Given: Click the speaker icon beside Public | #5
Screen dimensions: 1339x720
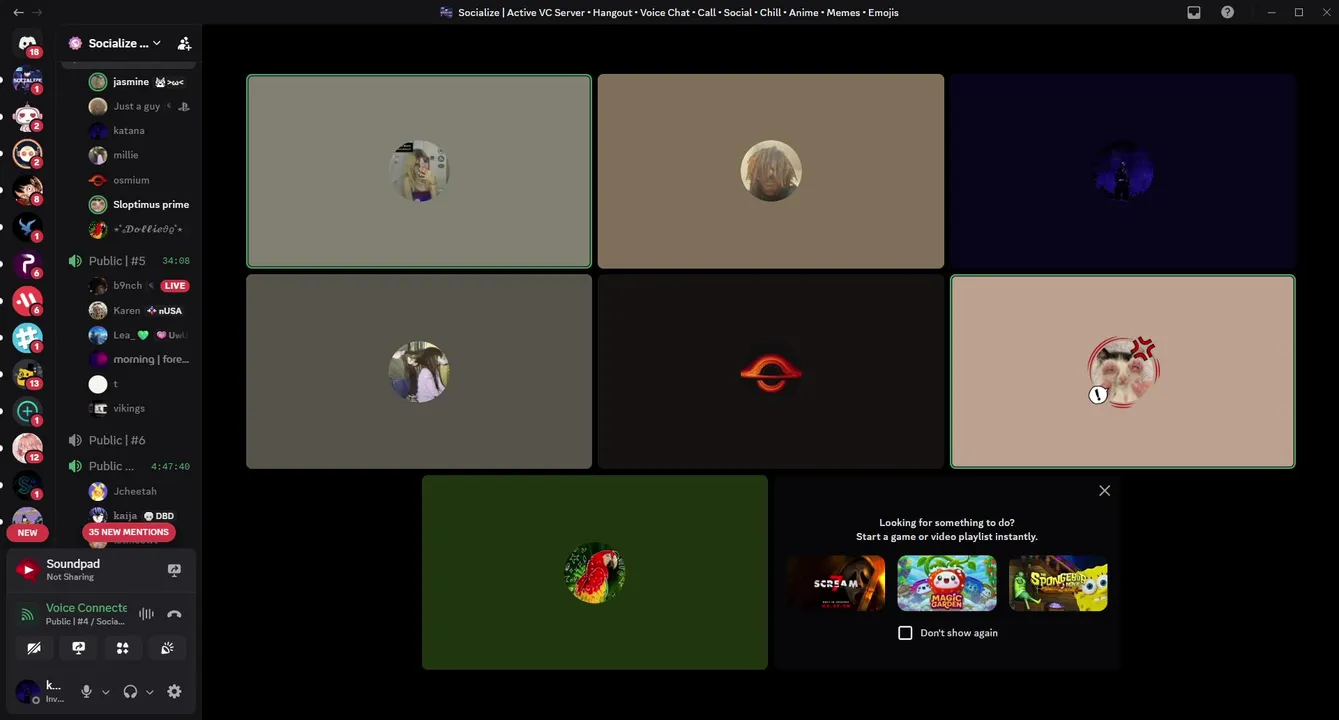Looking at the screenshot, I should [75, 261].
